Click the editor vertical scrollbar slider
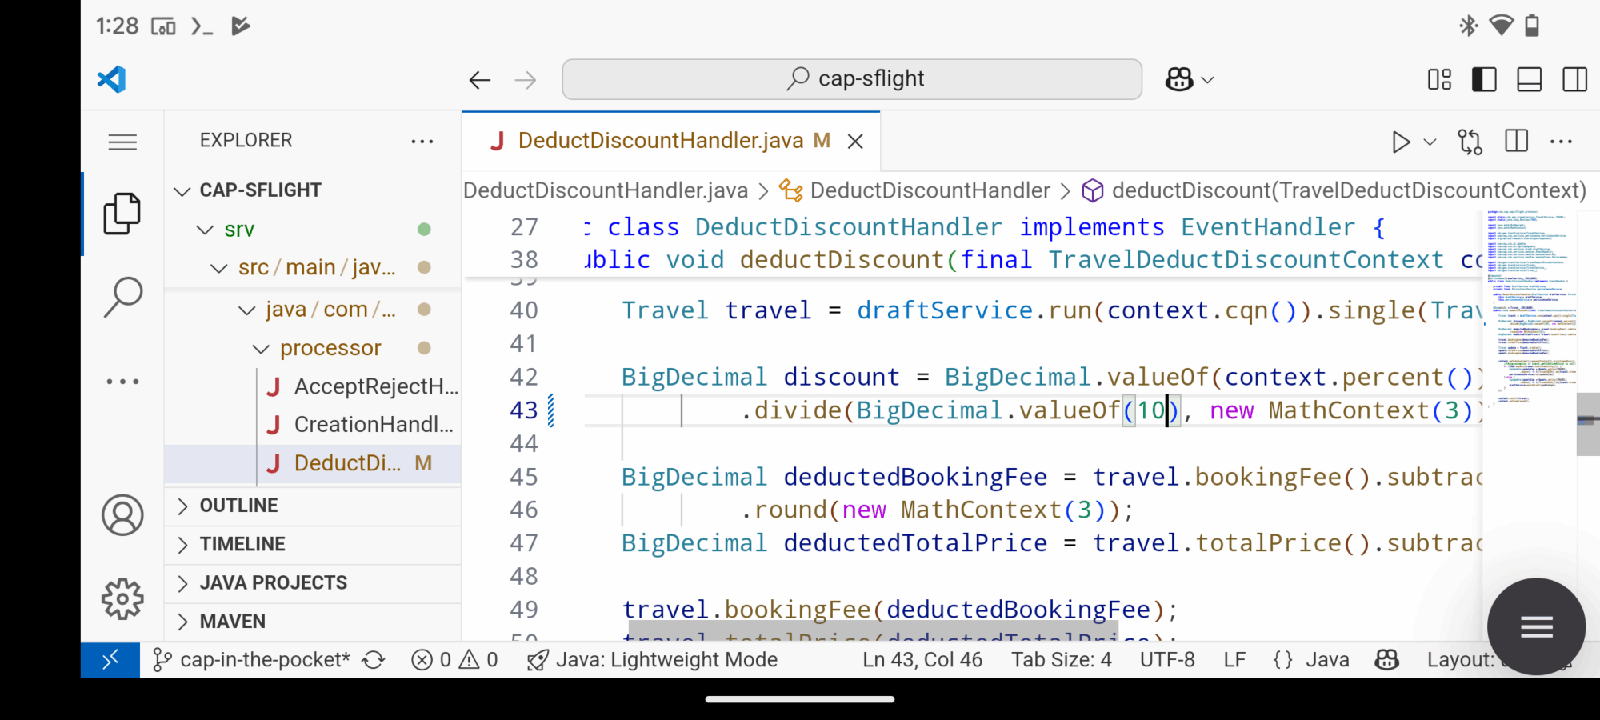 point(1588,424)
